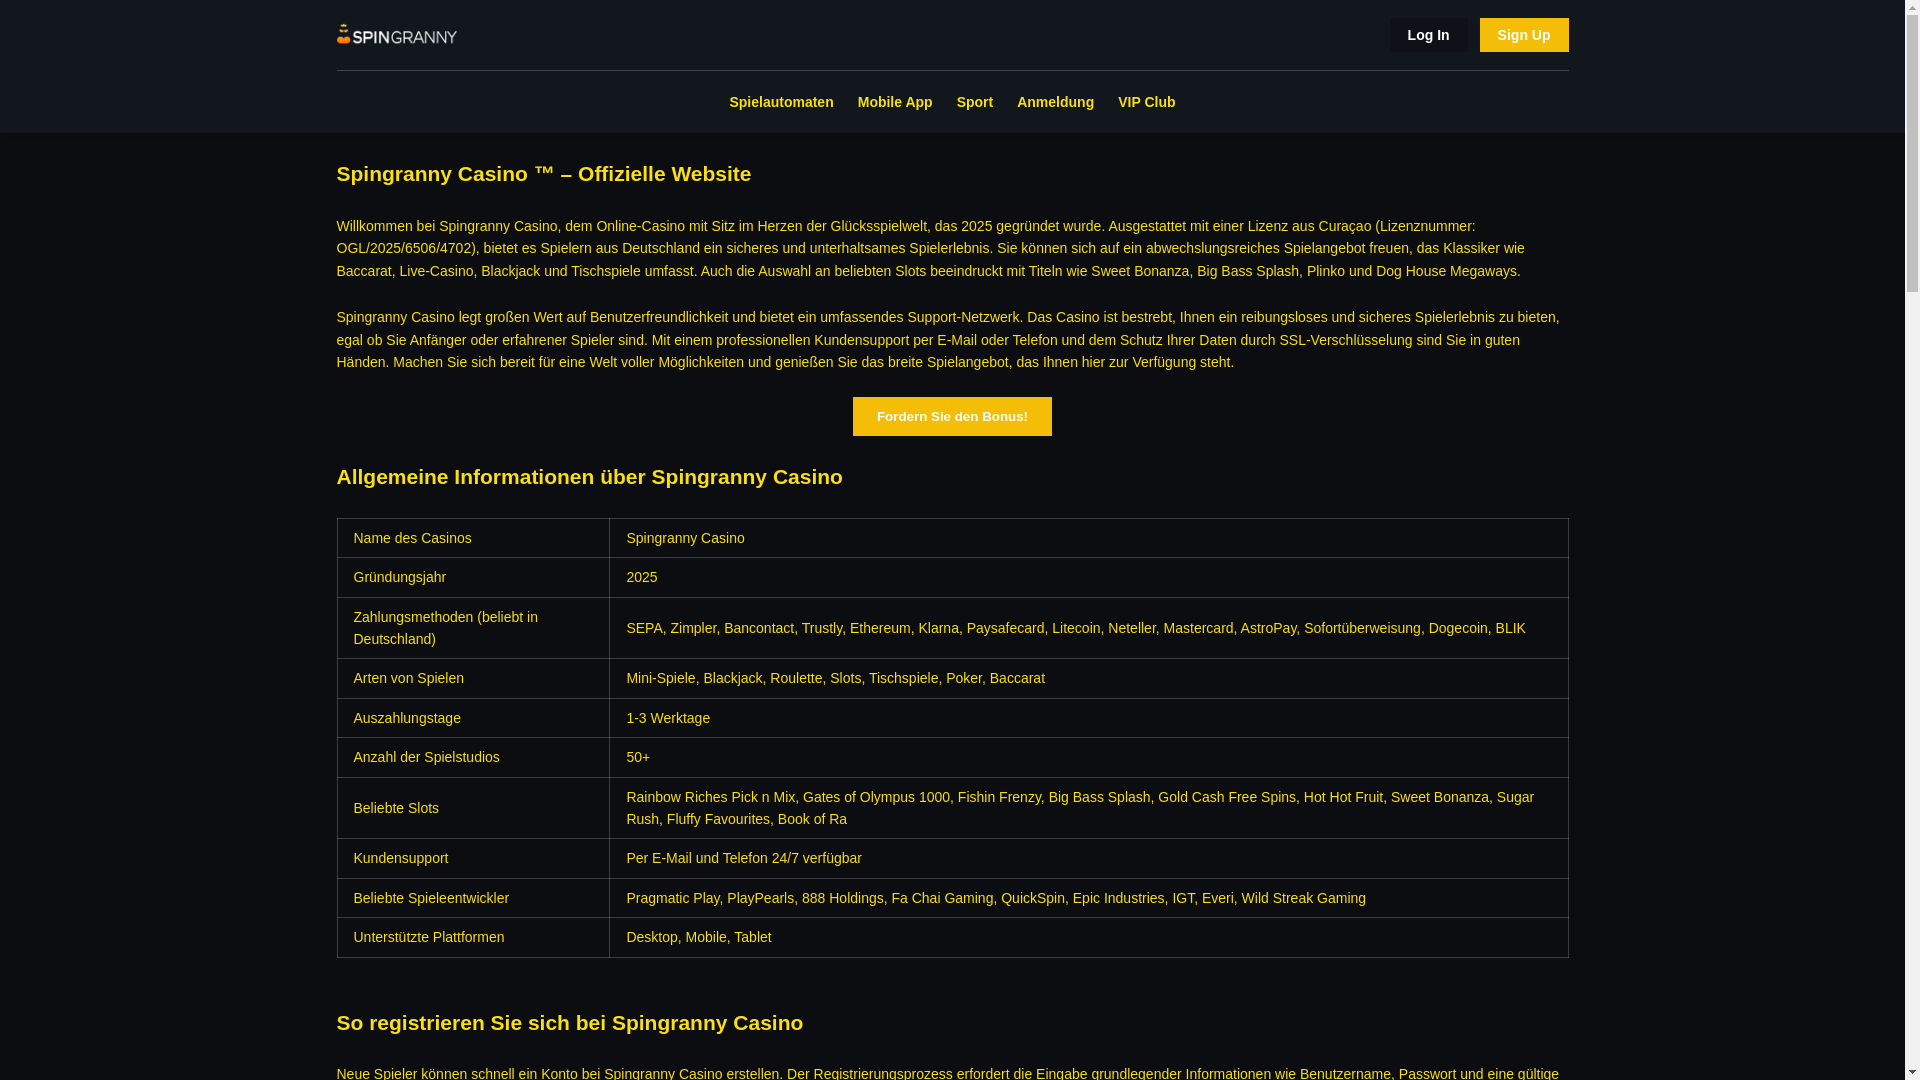
Task: Click paragraph starting 'Spingranny Casino legt großen Wert'
Action: 947,340
